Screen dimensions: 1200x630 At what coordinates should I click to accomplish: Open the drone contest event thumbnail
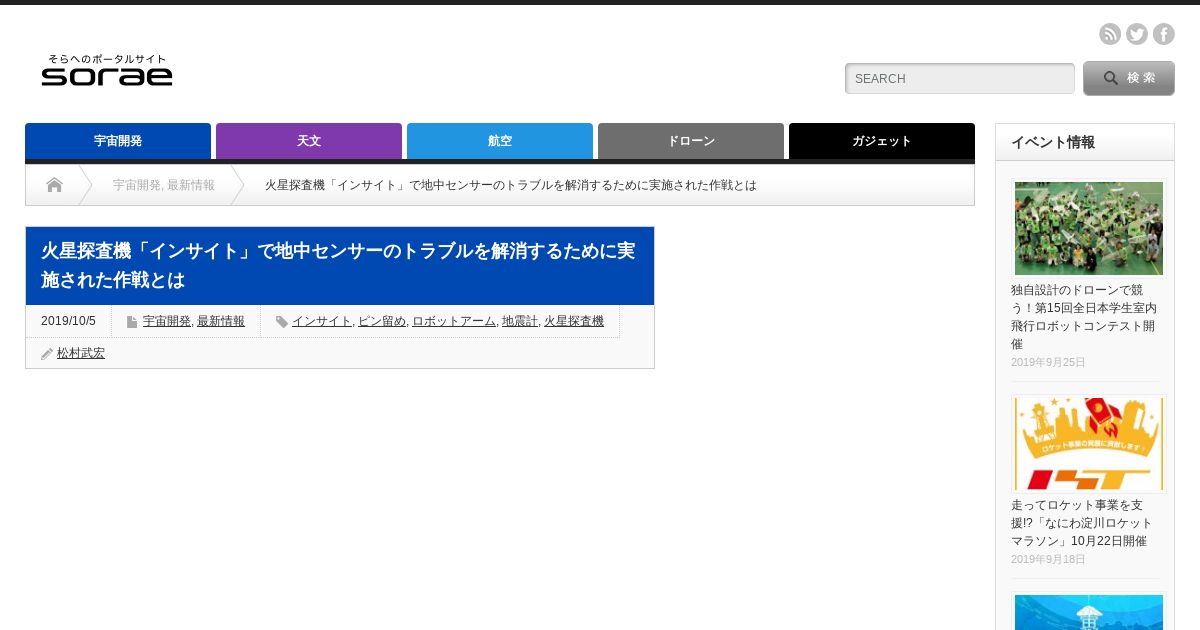point(1088,228)
